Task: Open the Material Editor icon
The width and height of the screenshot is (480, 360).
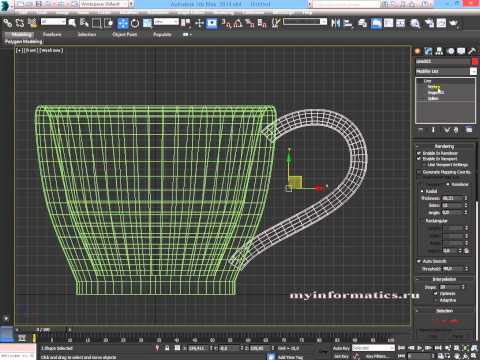Action: [415, 23]
